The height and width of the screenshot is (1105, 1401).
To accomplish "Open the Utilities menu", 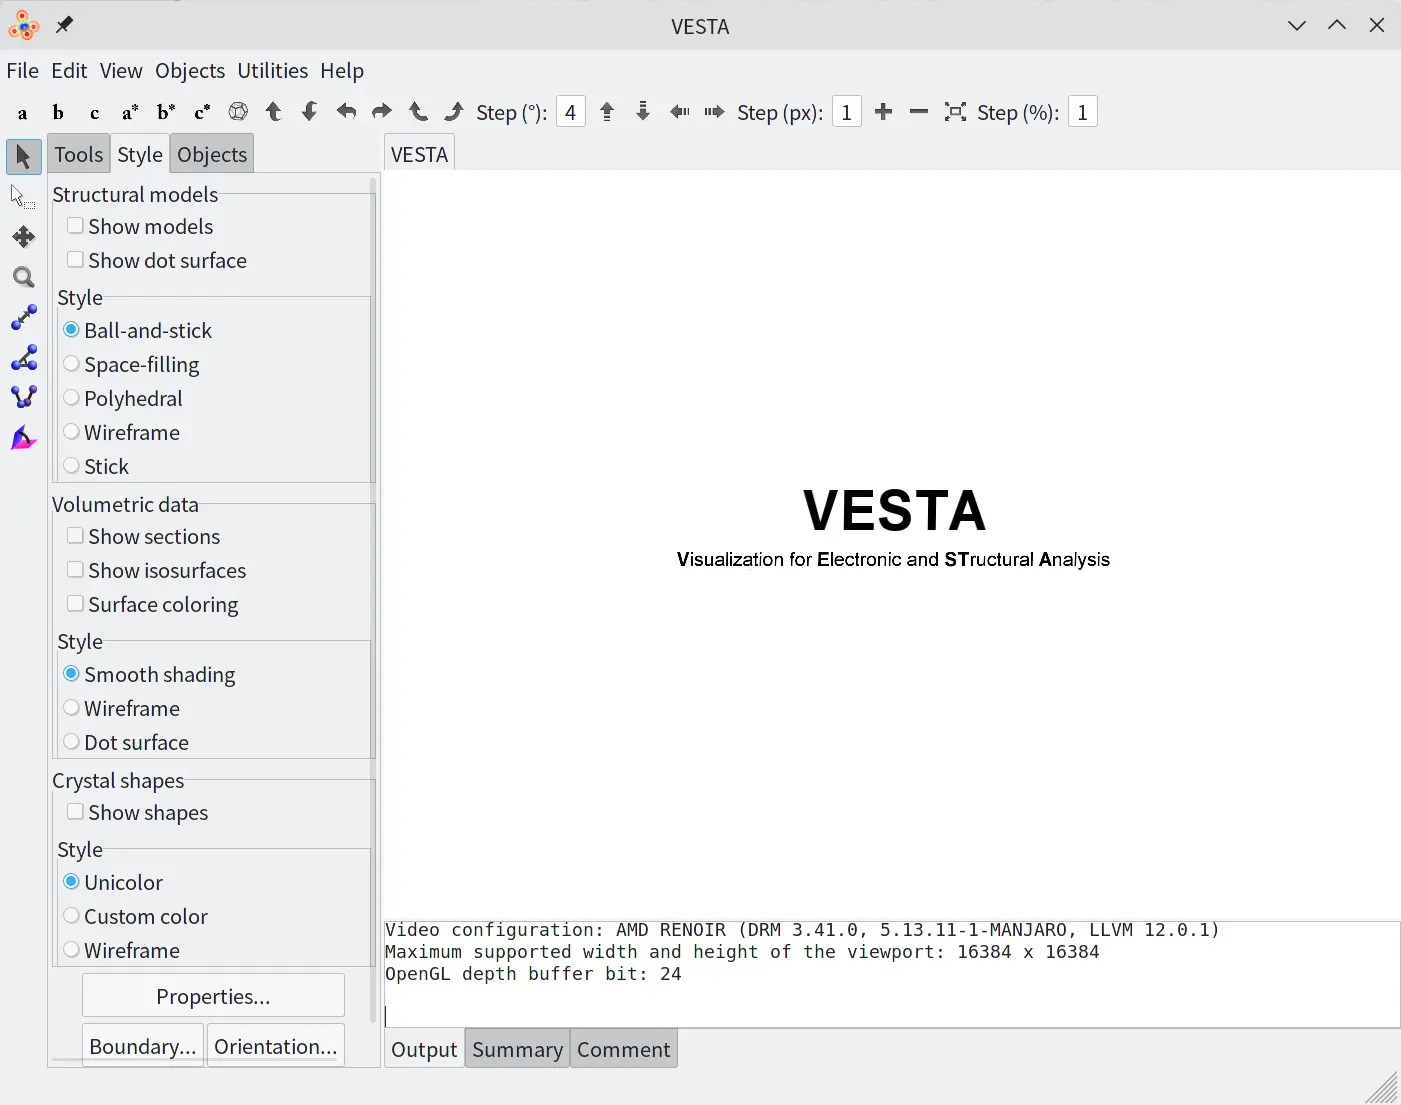I will tap(272, 71).
